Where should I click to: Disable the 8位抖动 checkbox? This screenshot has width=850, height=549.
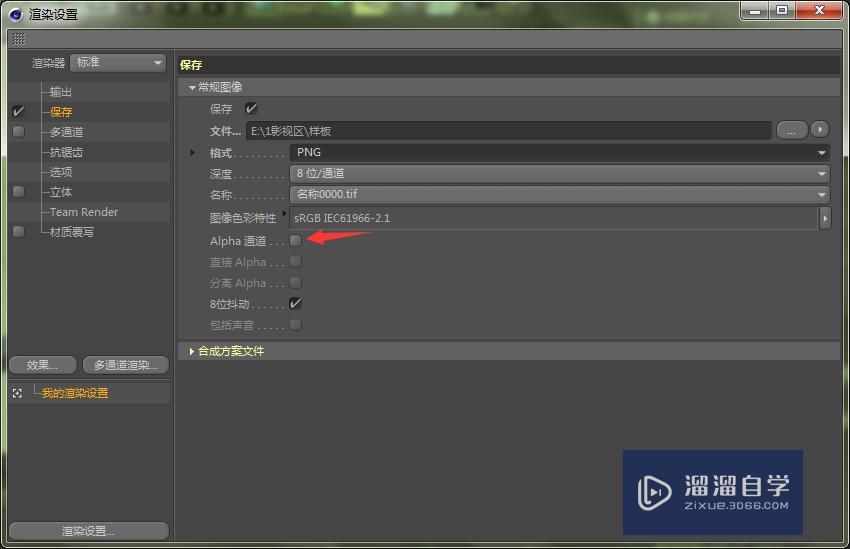pyautogui.click(x=295, y=304)
